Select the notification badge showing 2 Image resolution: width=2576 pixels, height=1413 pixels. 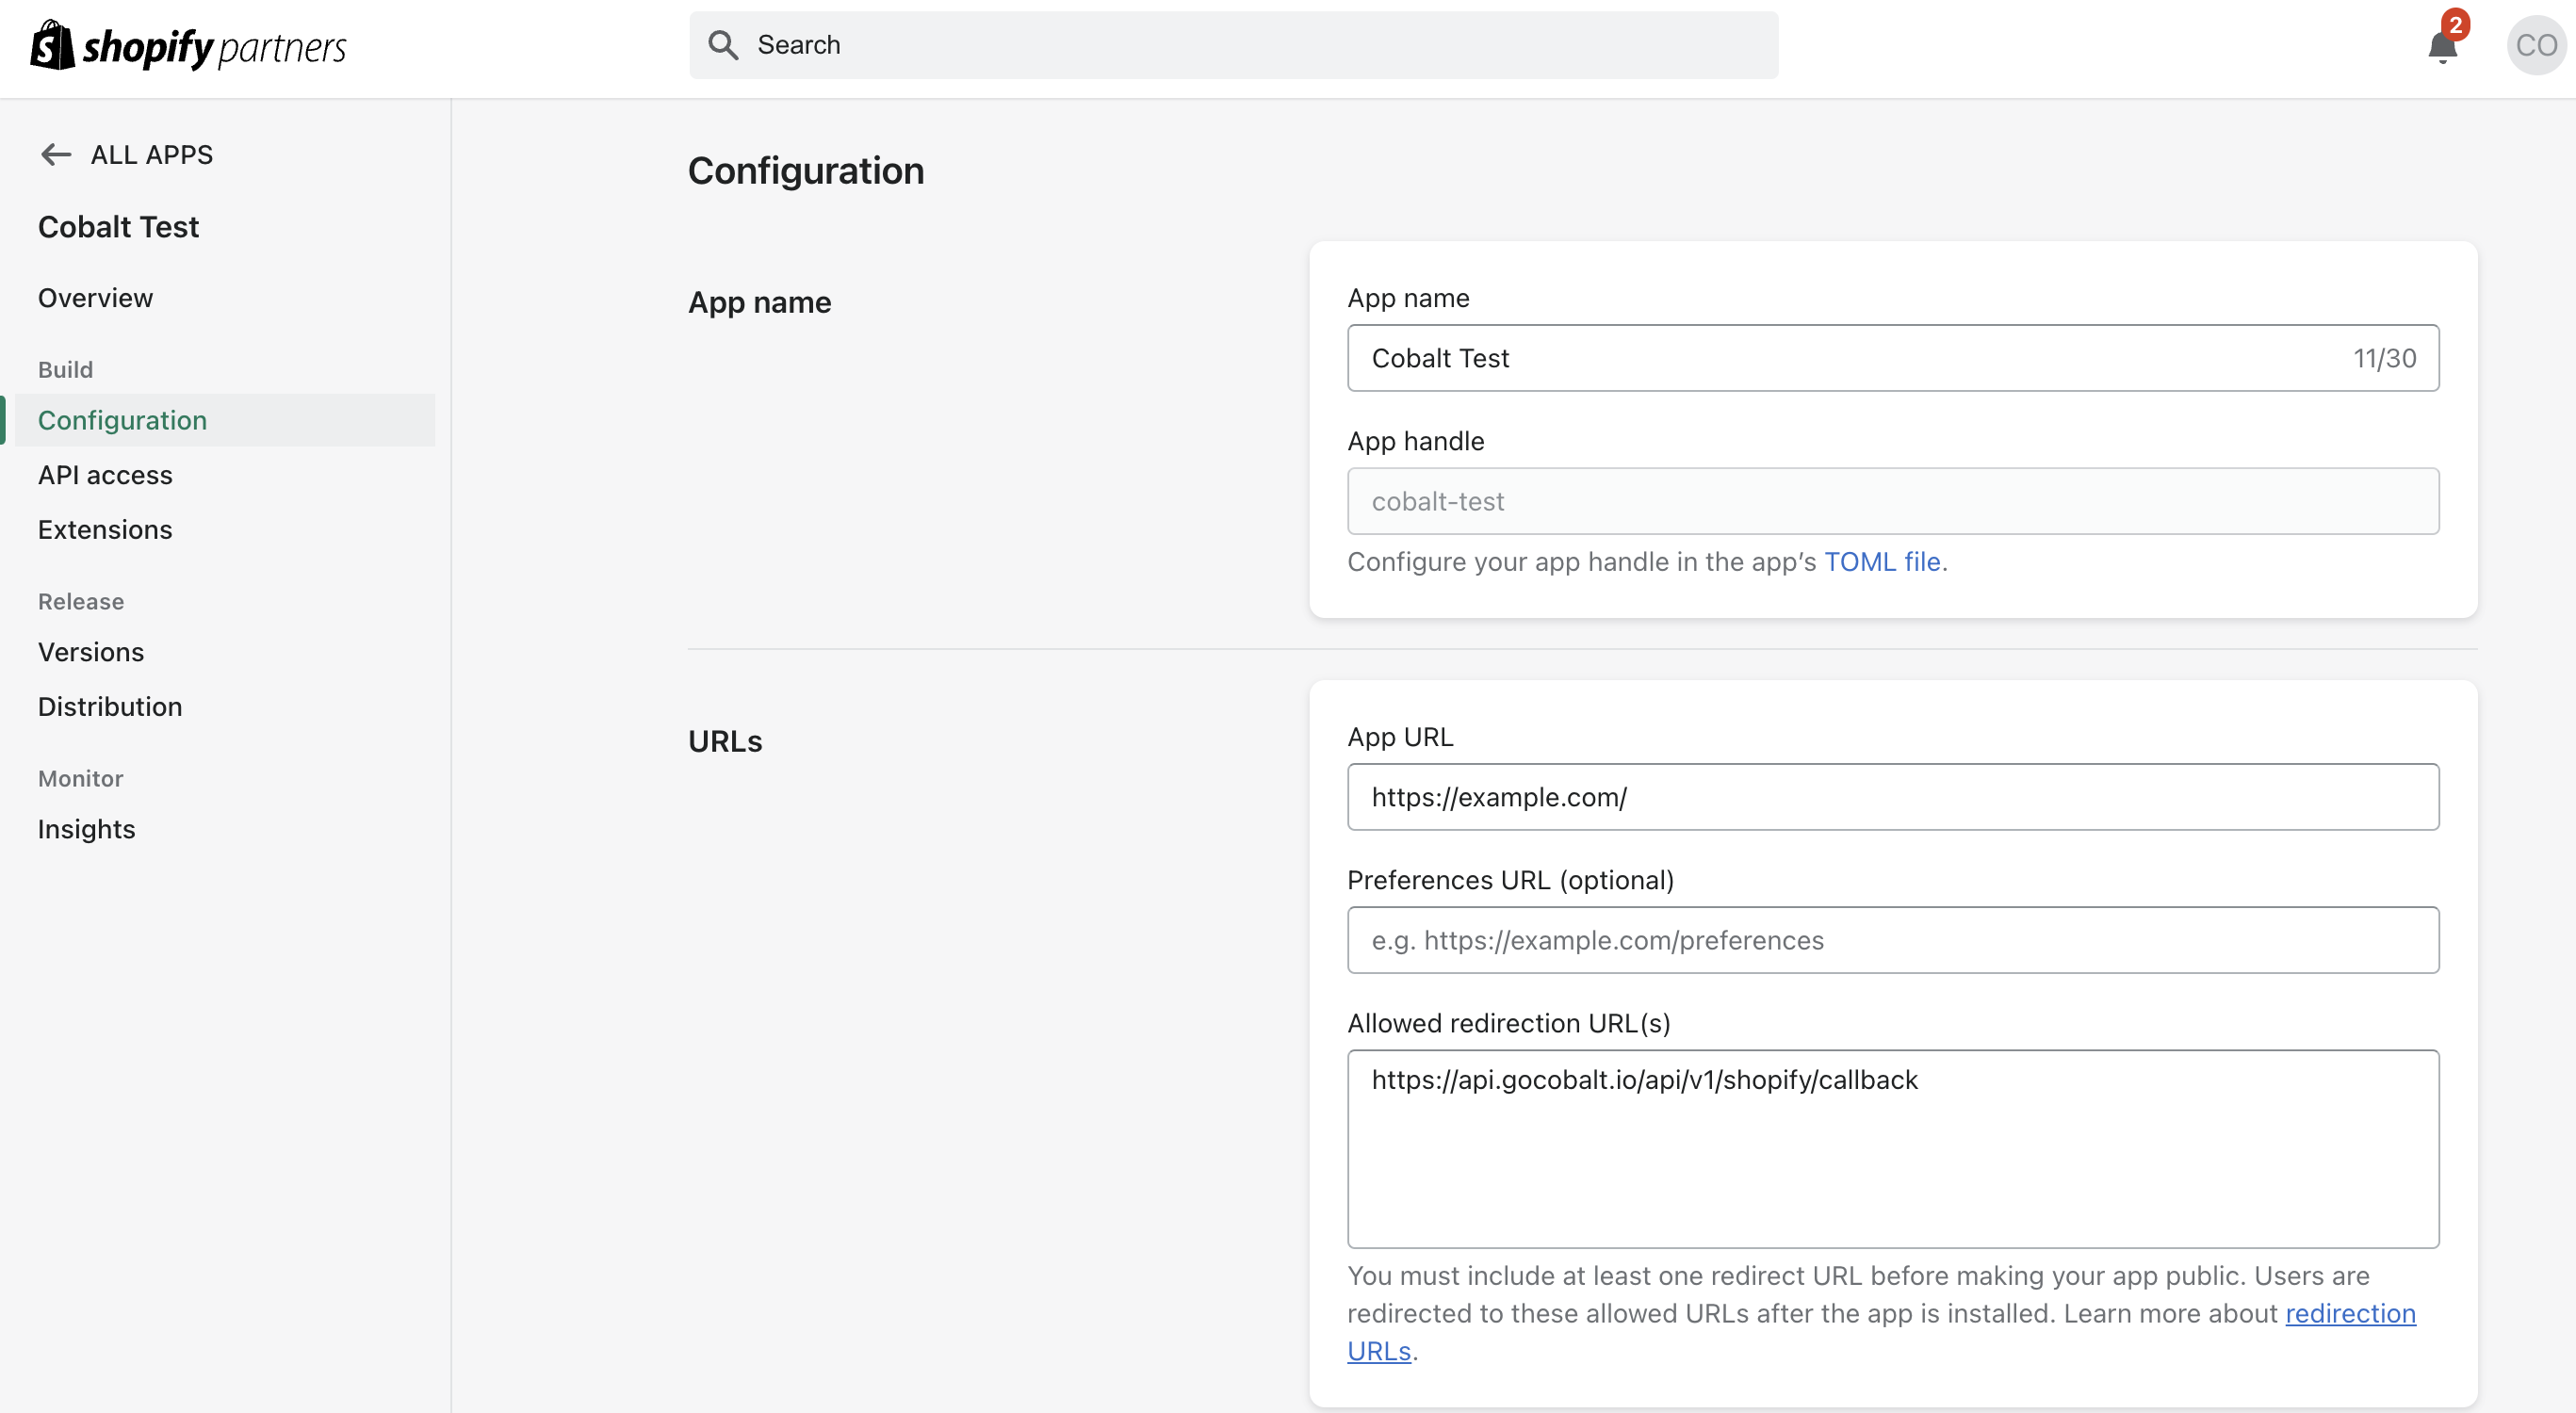click(x=2455, y=25)
